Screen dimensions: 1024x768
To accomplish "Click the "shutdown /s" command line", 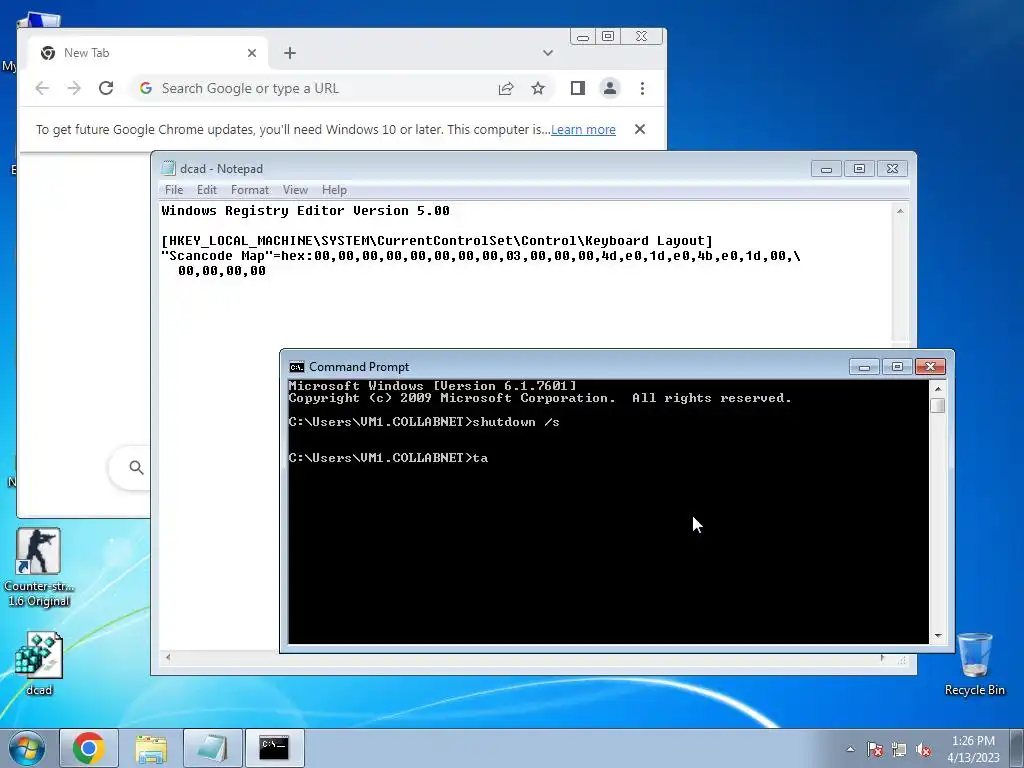I will pyautogui.click(x=424, y=422).
